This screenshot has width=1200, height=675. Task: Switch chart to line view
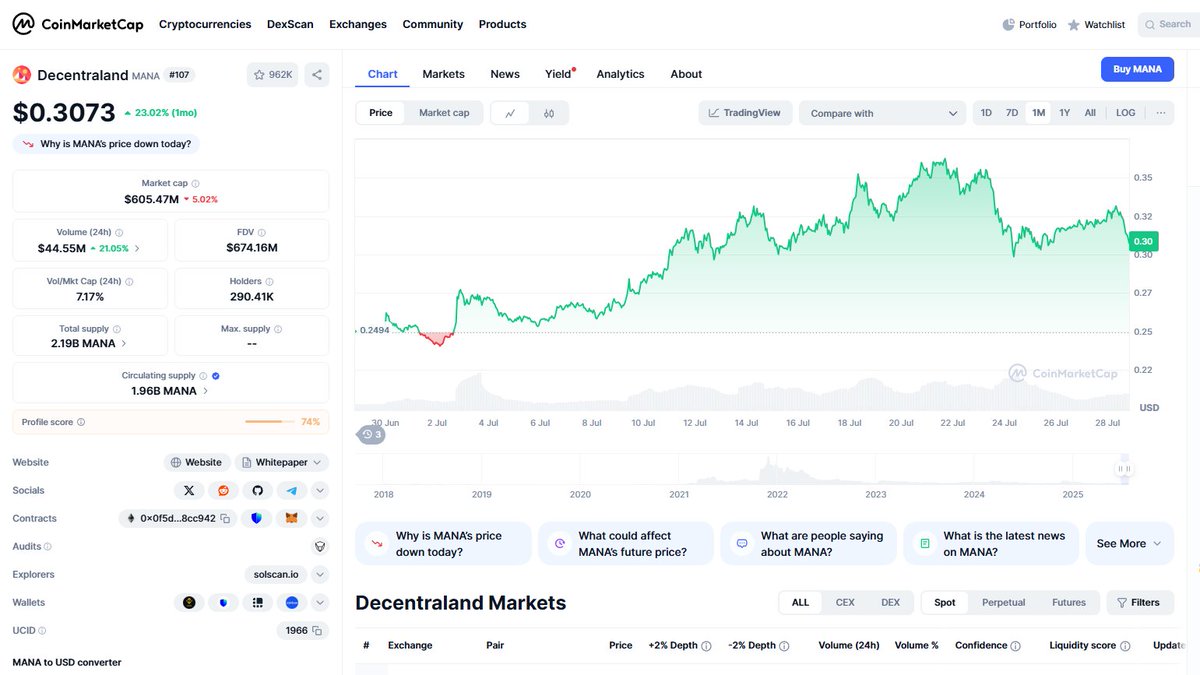510,113
